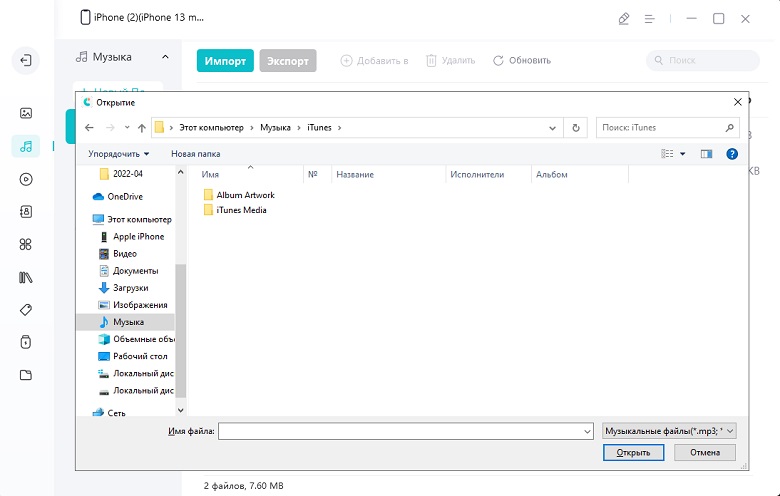Select Музыка in the navigation tree
Viewport: 780px width, 496px height.
(x=125, y=322)
